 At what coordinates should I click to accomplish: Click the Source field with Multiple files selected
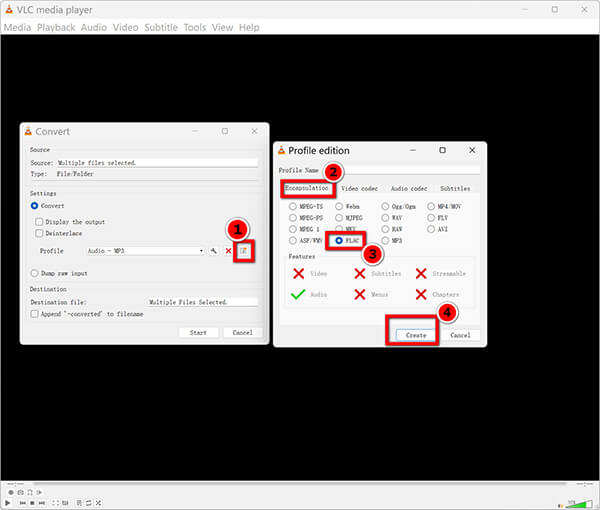[157, 163]
